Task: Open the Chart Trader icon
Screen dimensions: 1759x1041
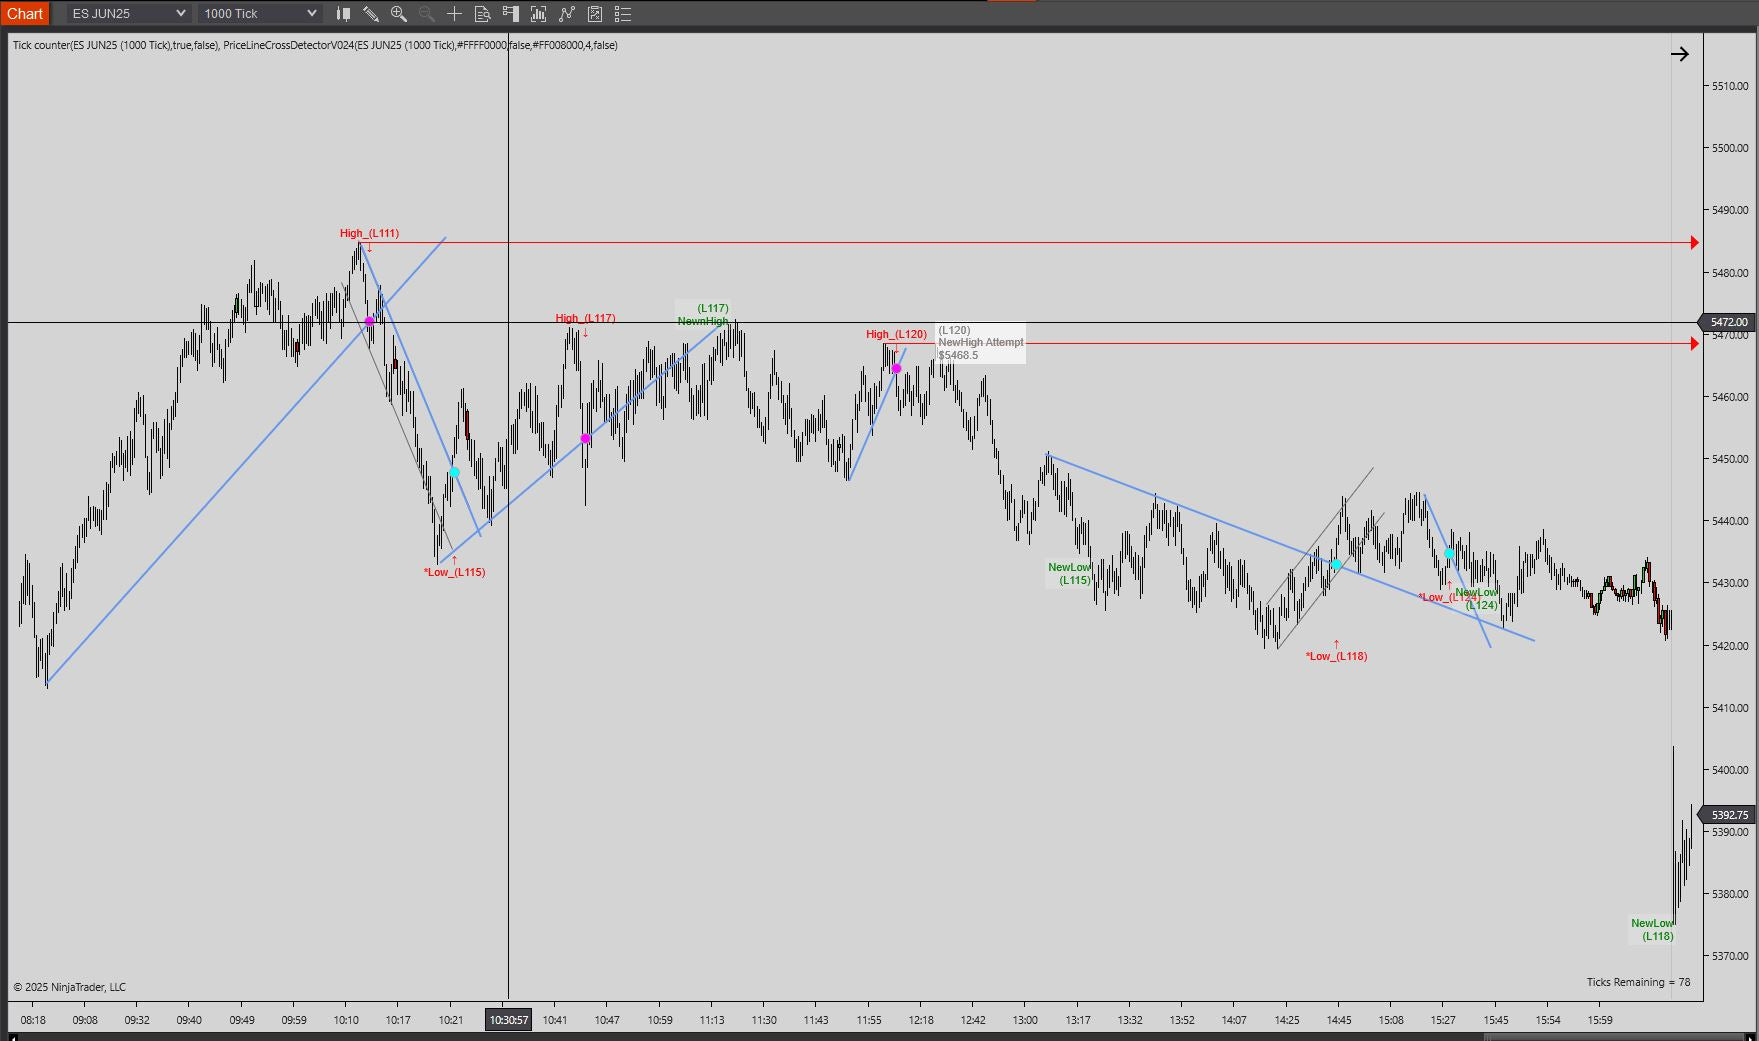Action: [511, 14]
